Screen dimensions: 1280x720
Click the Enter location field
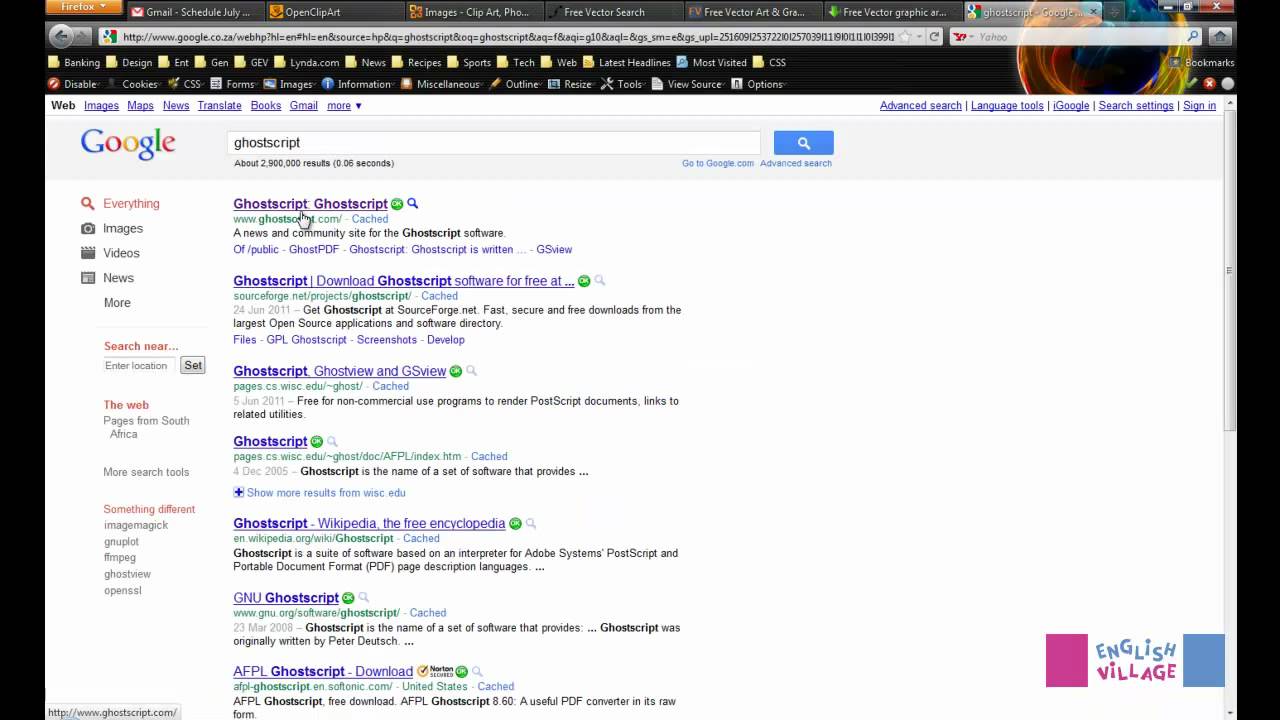tap(140, 365)
